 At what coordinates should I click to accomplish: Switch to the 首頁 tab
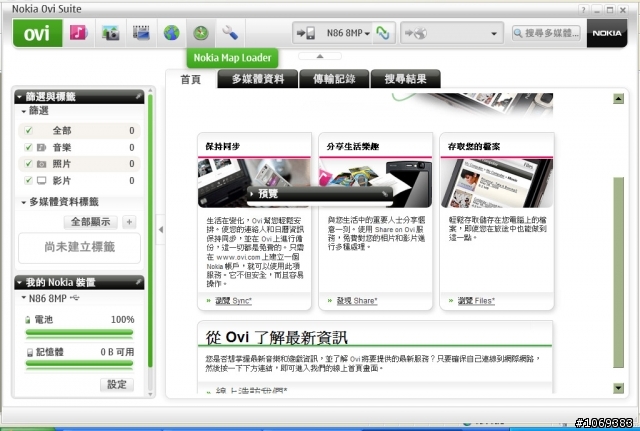191,79
